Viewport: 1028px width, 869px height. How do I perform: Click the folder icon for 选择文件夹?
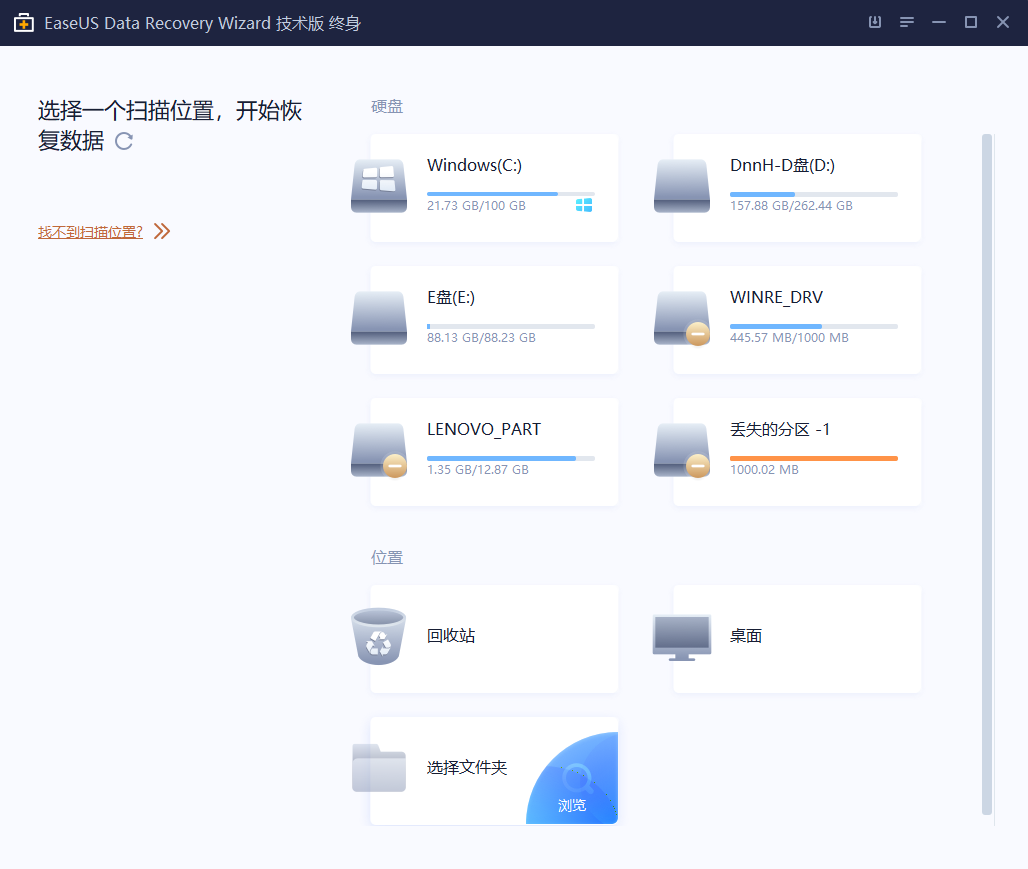tap(379, 768)
